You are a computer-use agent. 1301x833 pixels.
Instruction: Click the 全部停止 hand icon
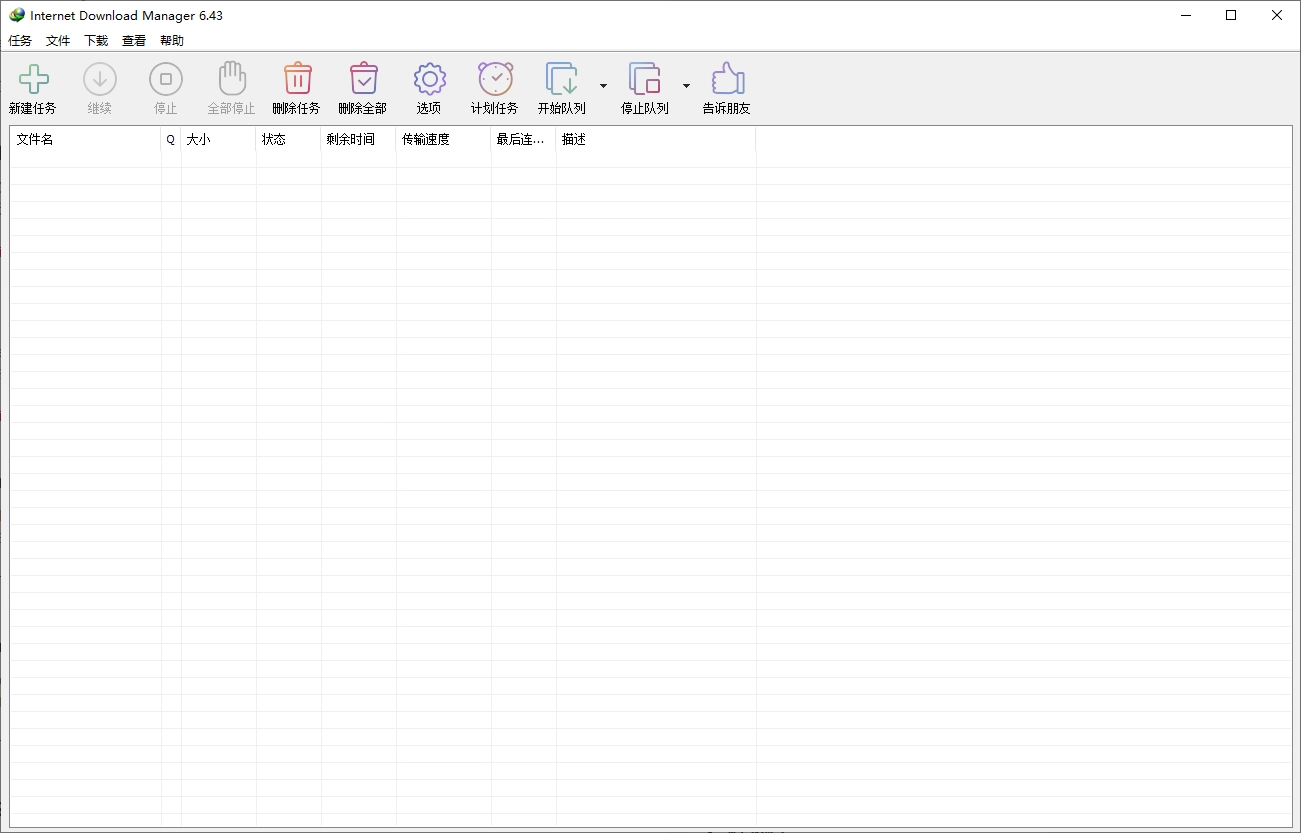[x=232, y=78]
